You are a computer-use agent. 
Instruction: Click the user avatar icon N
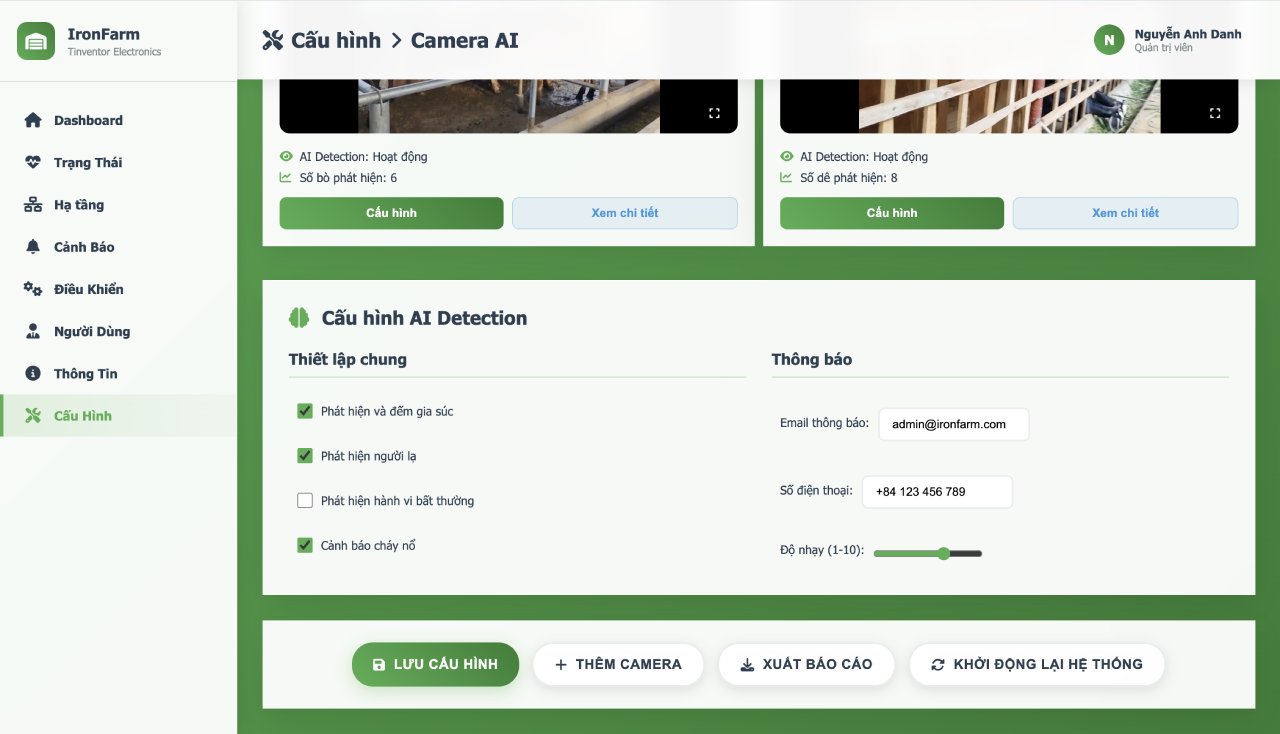(1108, 40)
